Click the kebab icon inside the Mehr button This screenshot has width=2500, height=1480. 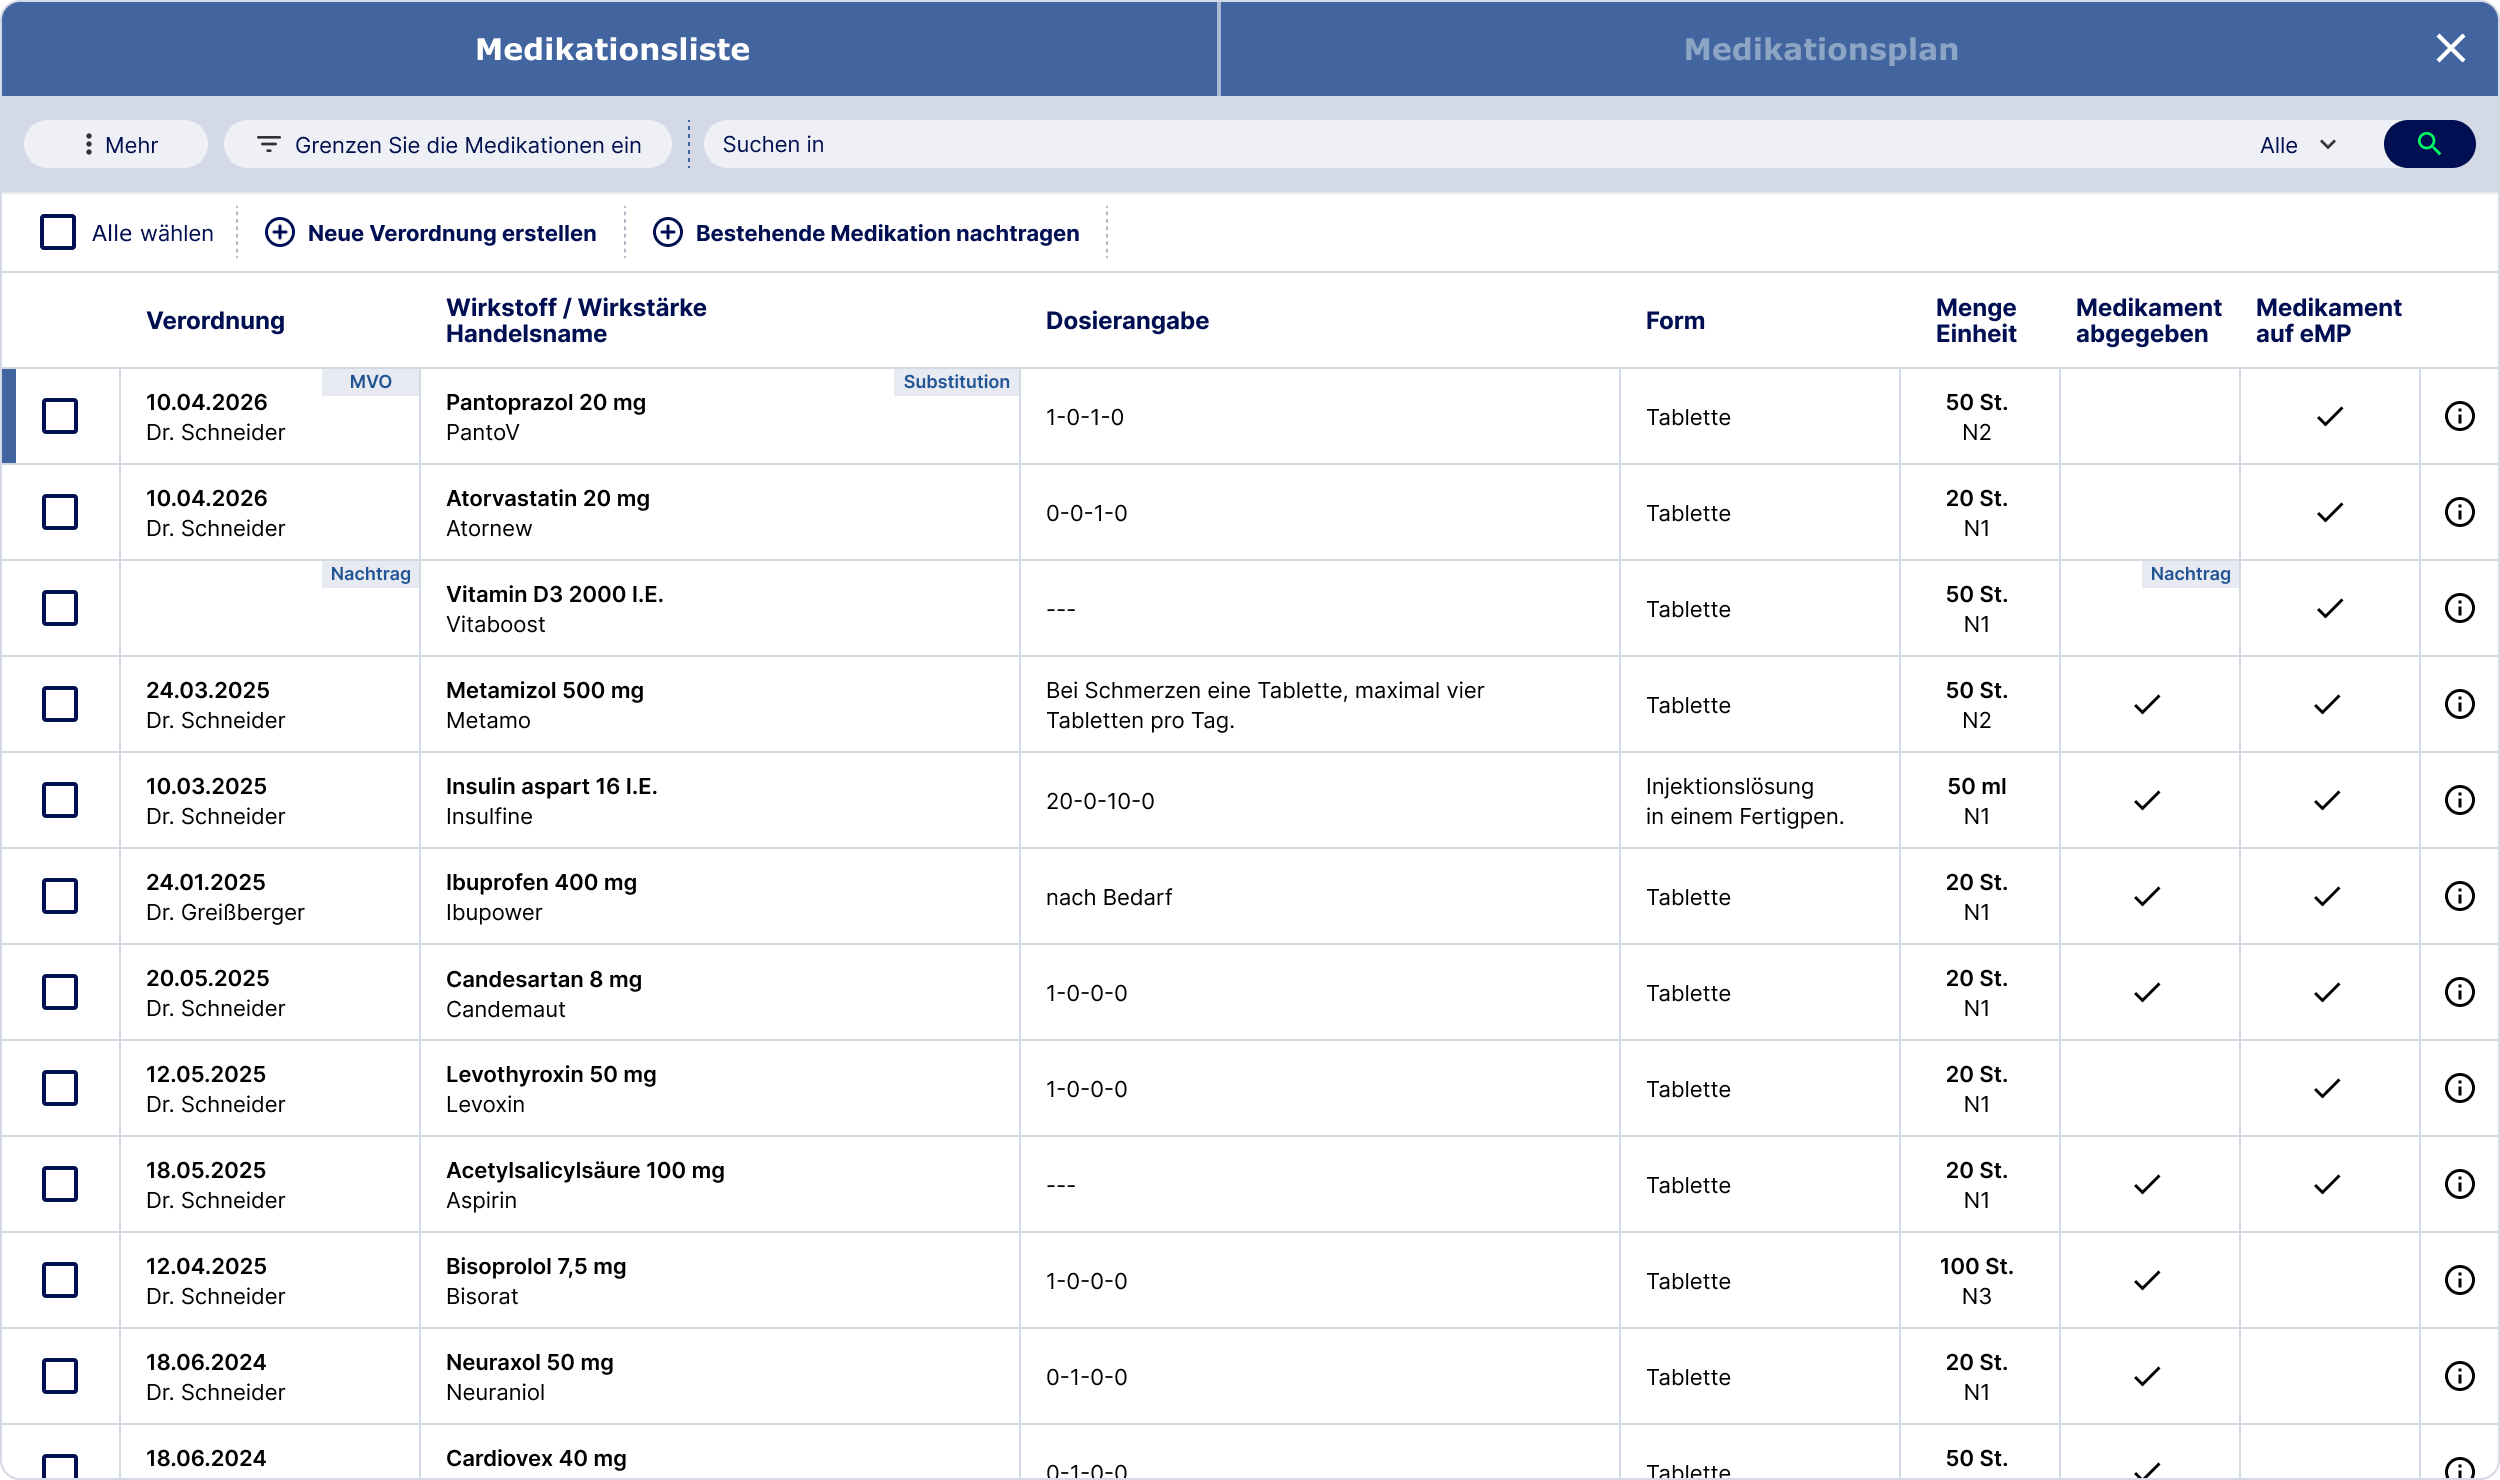pos(88,144)
